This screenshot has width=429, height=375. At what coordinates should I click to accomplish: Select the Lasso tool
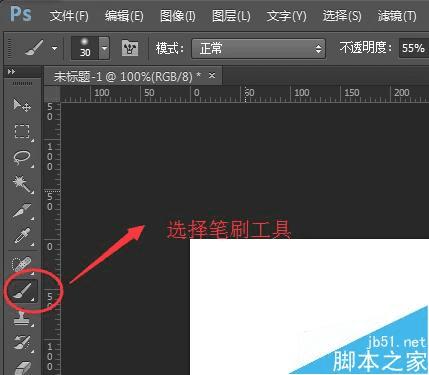[x=22, y=158]
